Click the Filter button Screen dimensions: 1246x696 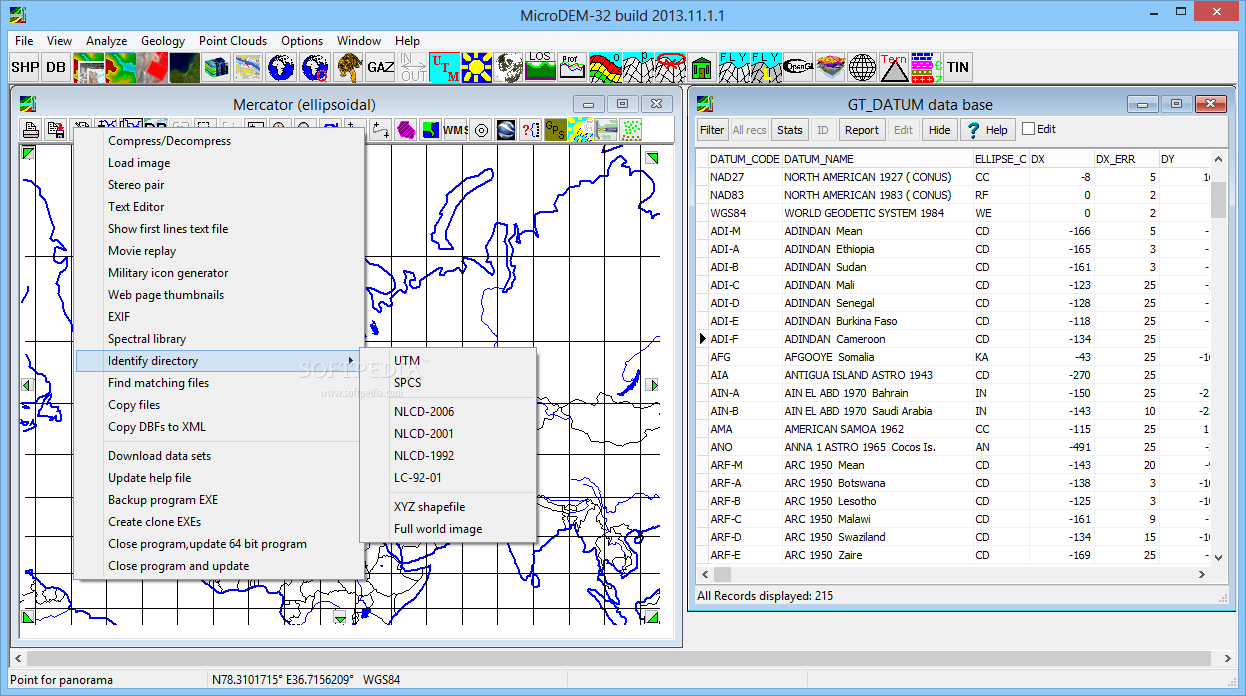pos(712,130)
